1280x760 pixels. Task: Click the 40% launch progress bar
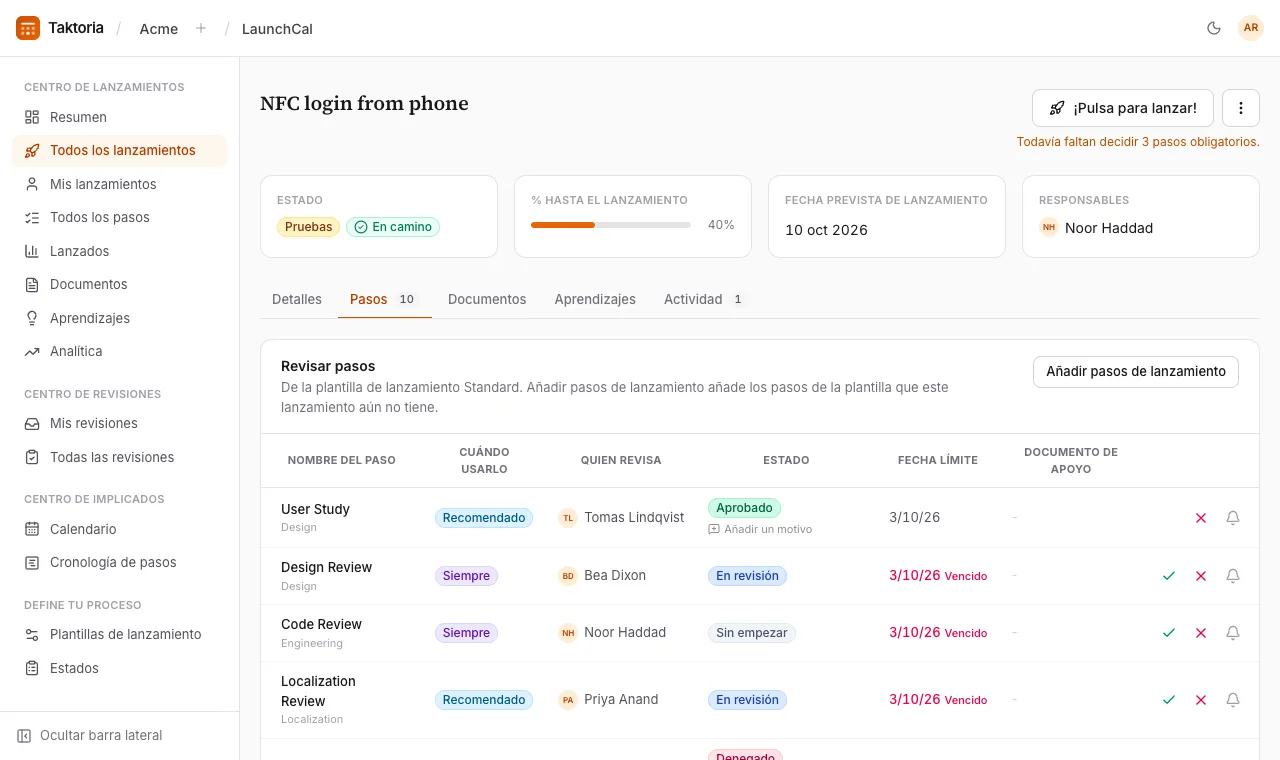(611, 225)
